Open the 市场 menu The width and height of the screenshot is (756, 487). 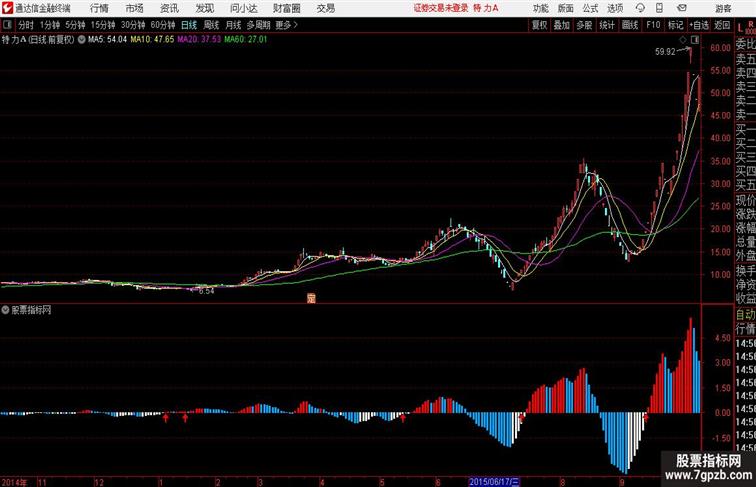135,8
